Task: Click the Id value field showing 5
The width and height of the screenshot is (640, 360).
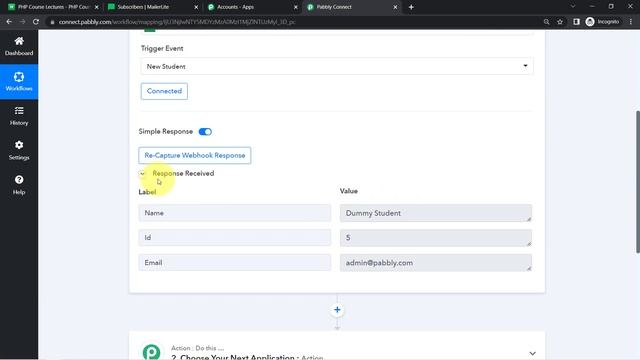Action: [x=436, y=238]
